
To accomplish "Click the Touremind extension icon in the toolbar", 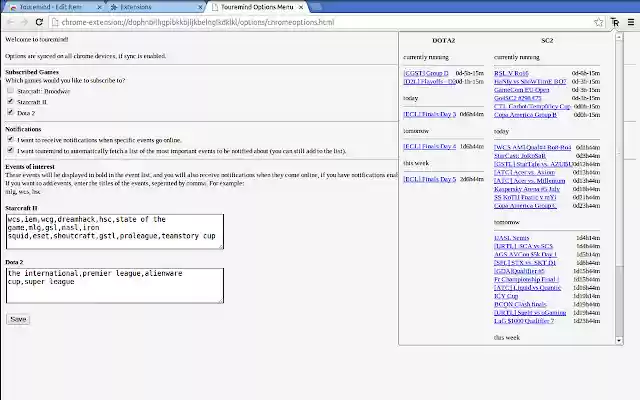I will tap(615, 22).
